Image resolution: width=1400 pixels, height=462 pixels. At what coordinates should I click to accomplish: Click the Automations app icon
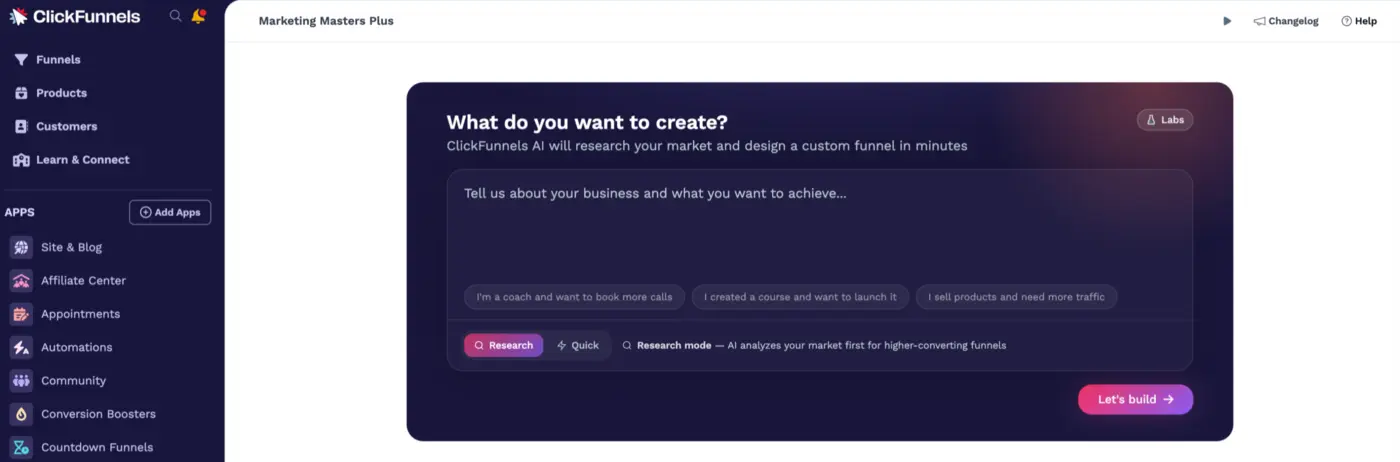(x=21, y=347)
